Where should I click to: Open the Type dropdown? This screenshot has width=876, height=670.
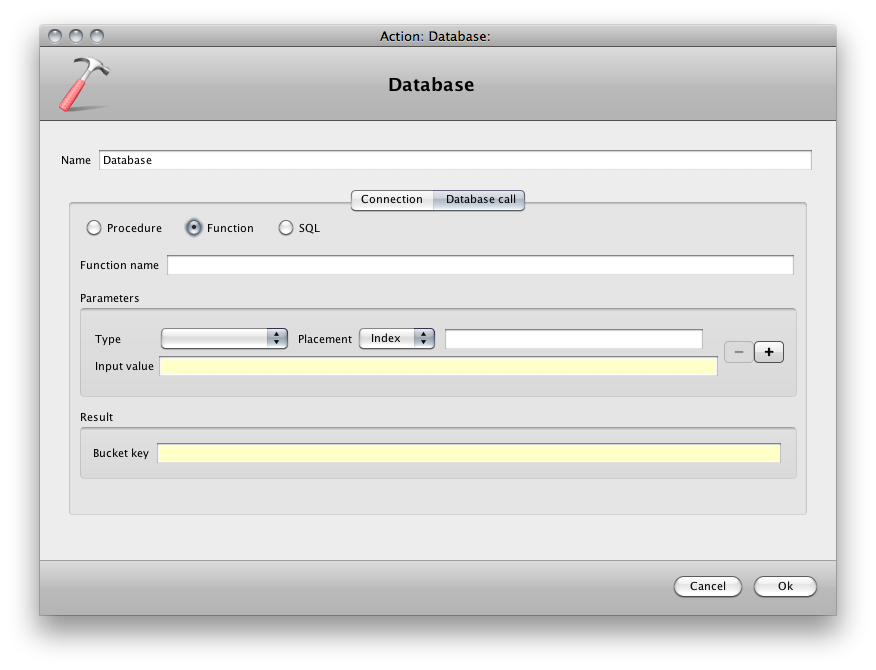pos(224,339)
